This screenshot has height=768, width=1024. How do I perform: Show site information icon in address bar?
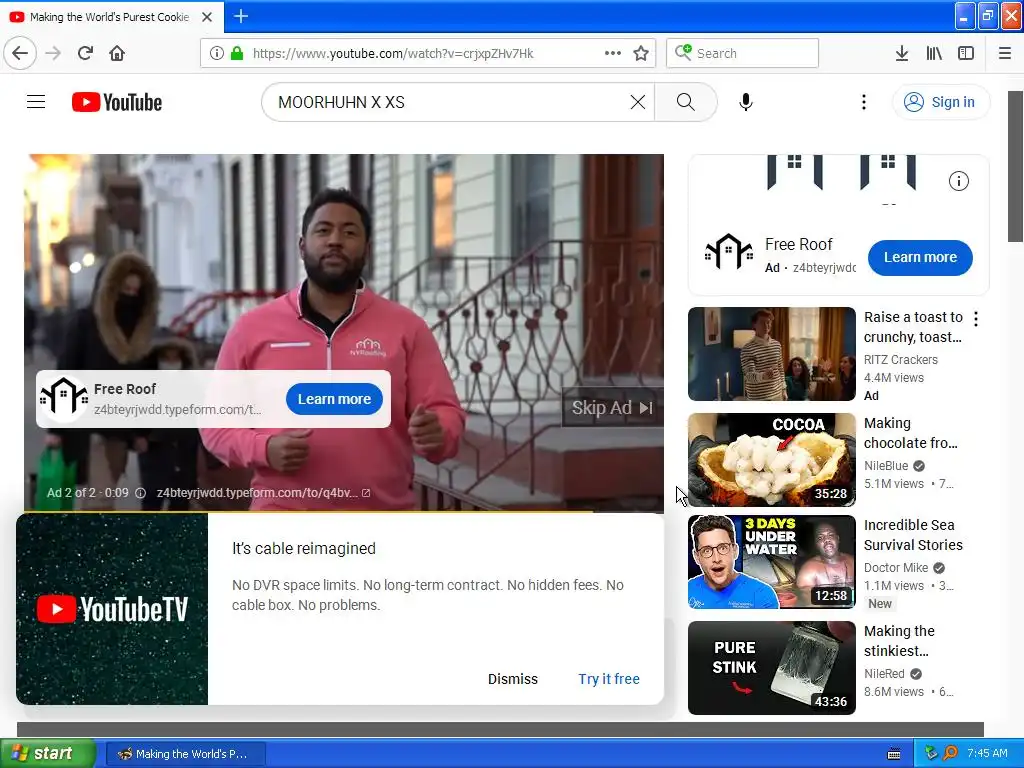217,53
